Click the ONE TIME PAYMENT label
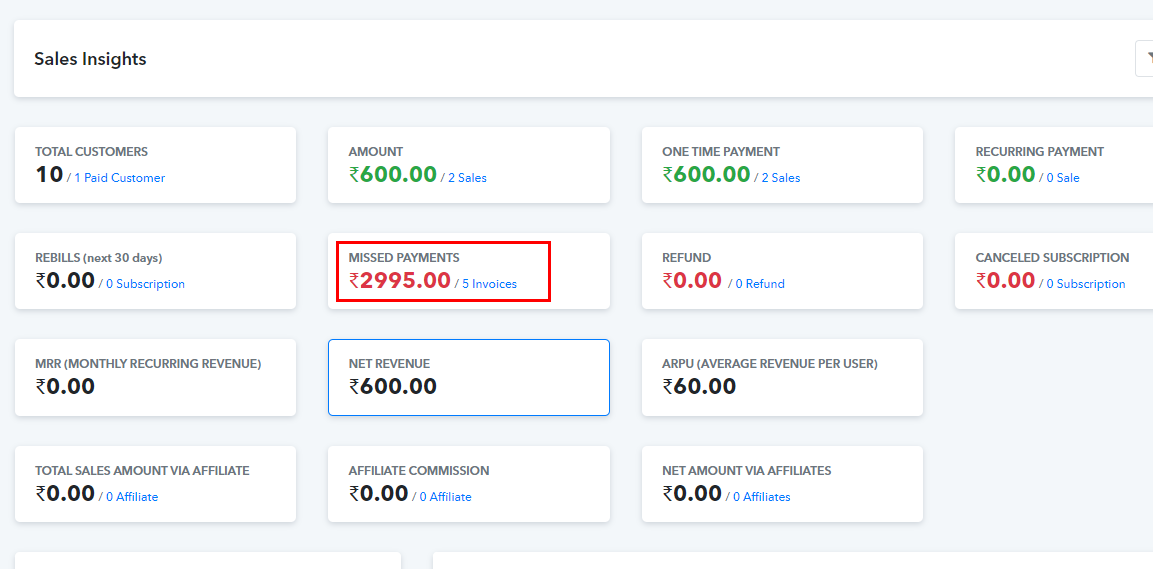The width and height of the screenshot is (1153, 569). (x=721, y=152)
